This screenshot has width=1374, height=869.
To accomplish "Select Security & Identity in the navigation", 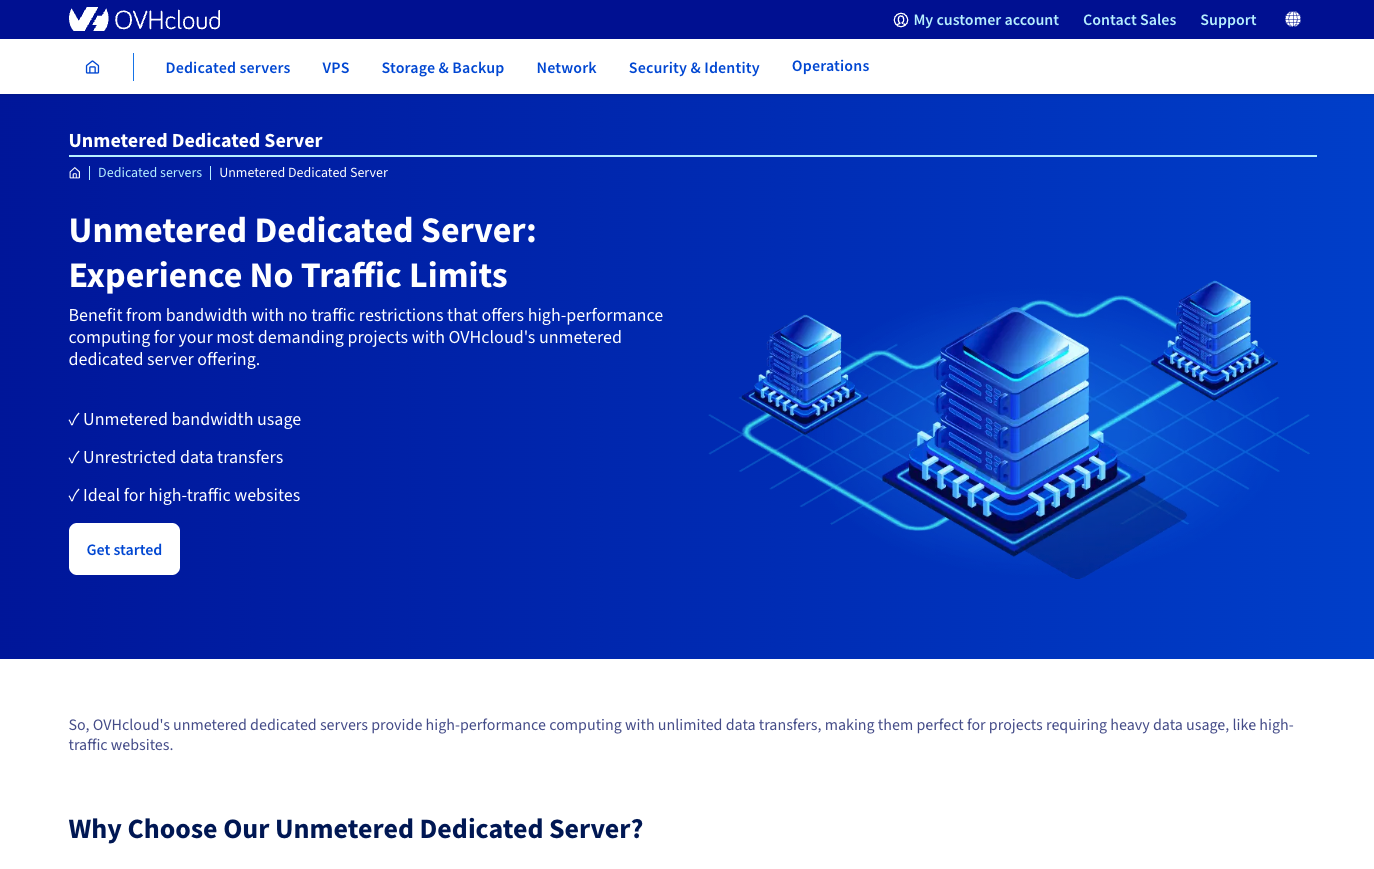I will pyautogui.click(x=694, y=67).
